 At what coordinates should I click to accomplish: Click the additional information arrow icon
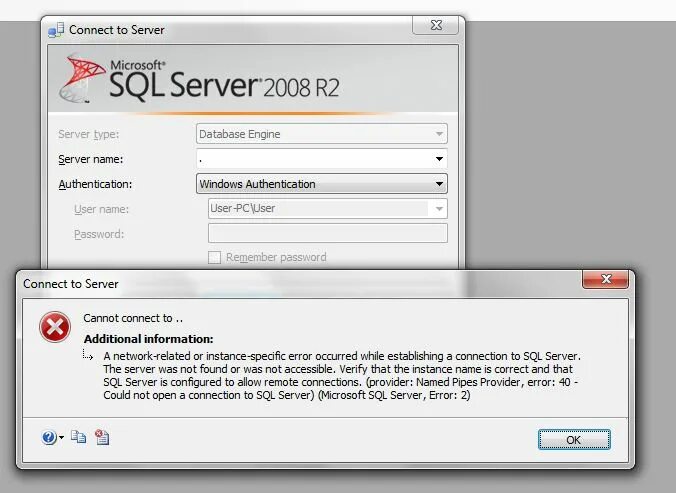pos(88,355)
